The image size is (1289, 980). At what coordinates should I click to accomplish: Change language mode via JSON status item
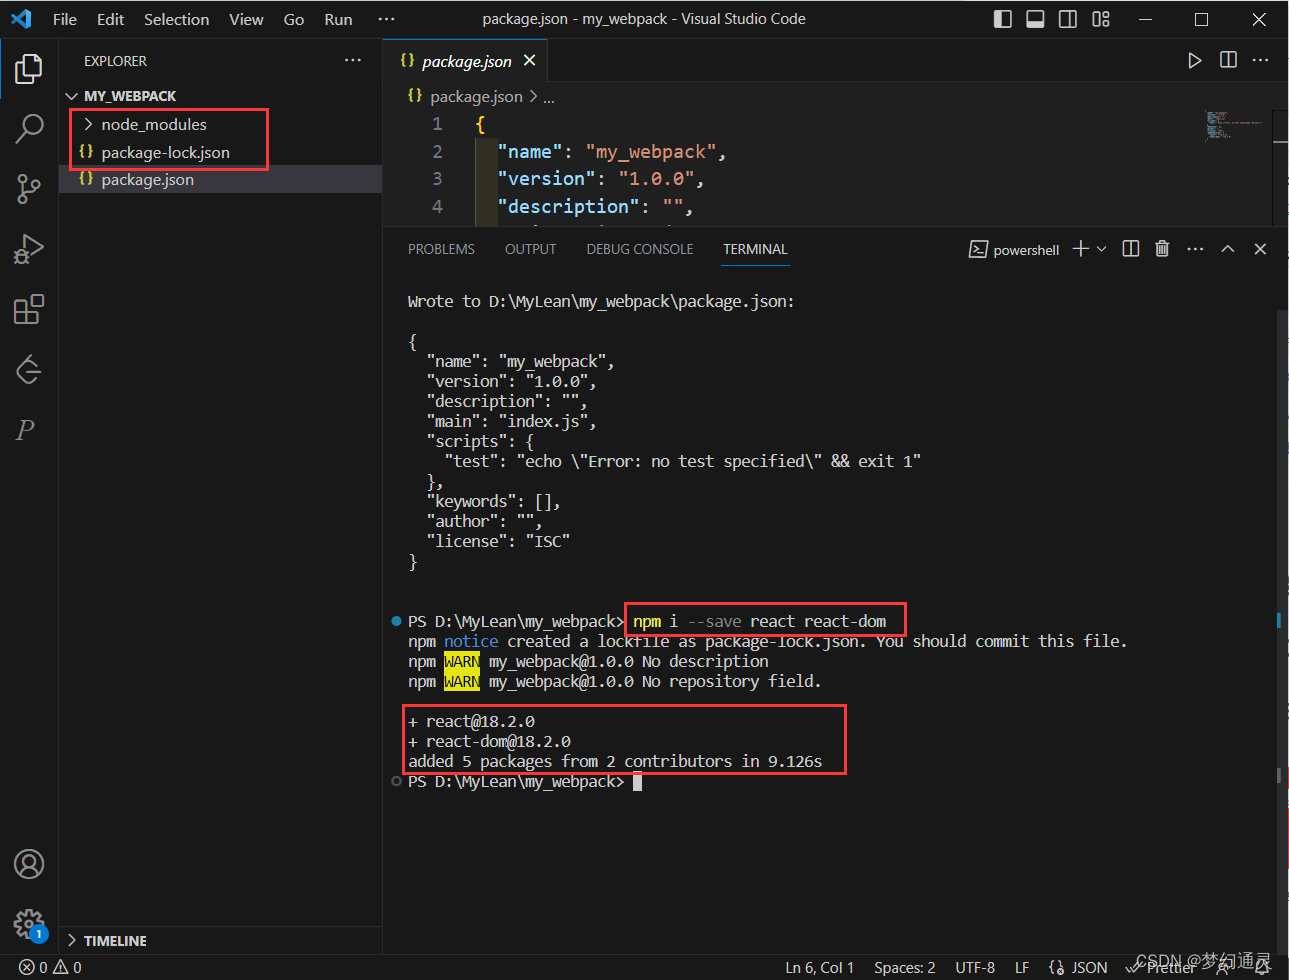(x=1078, y=967)
